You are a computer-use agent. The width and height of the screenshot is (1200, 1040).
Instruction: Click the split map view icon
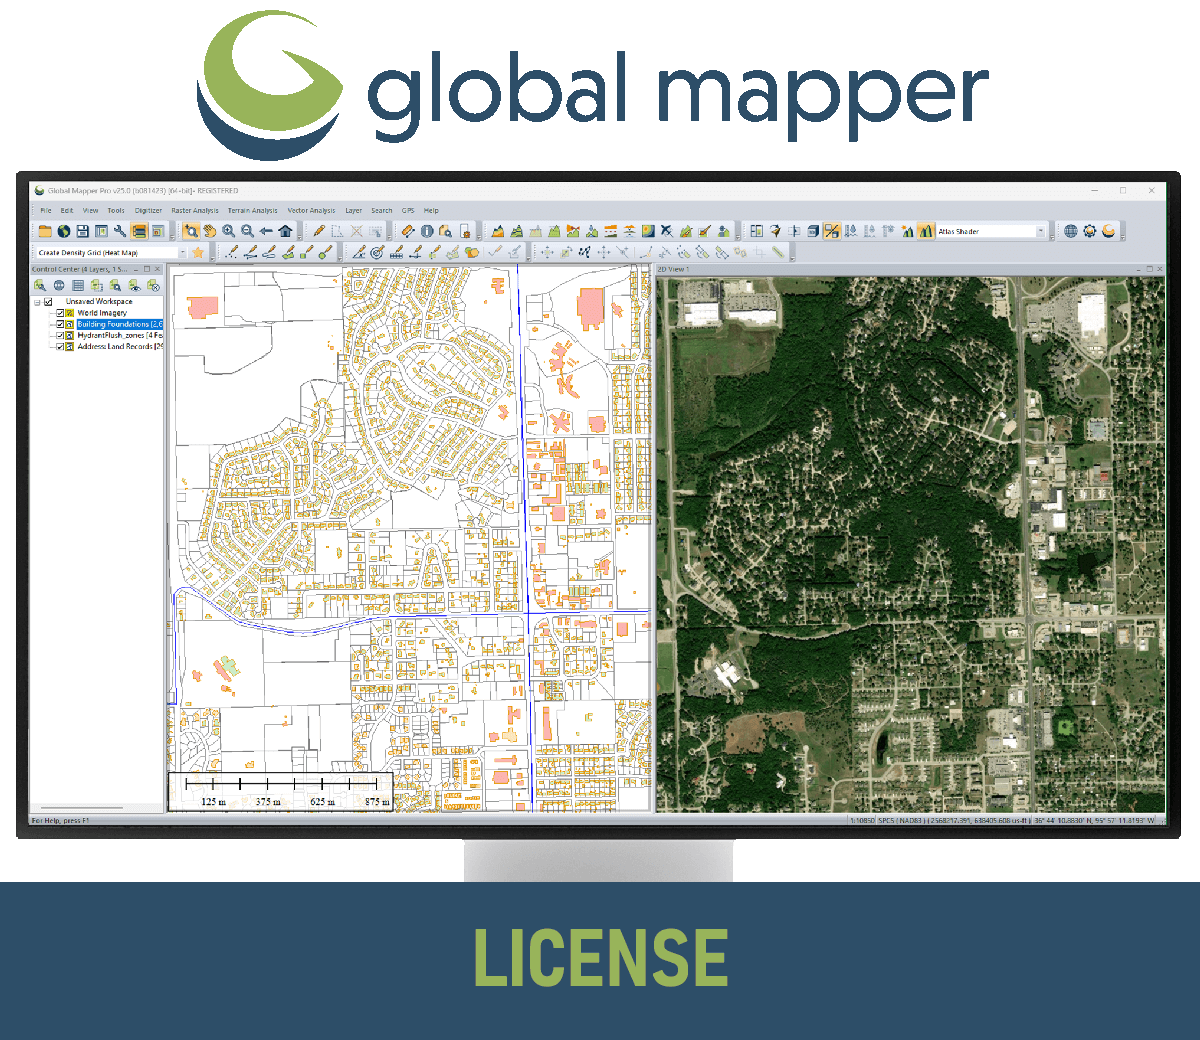(x=757, y=231)
